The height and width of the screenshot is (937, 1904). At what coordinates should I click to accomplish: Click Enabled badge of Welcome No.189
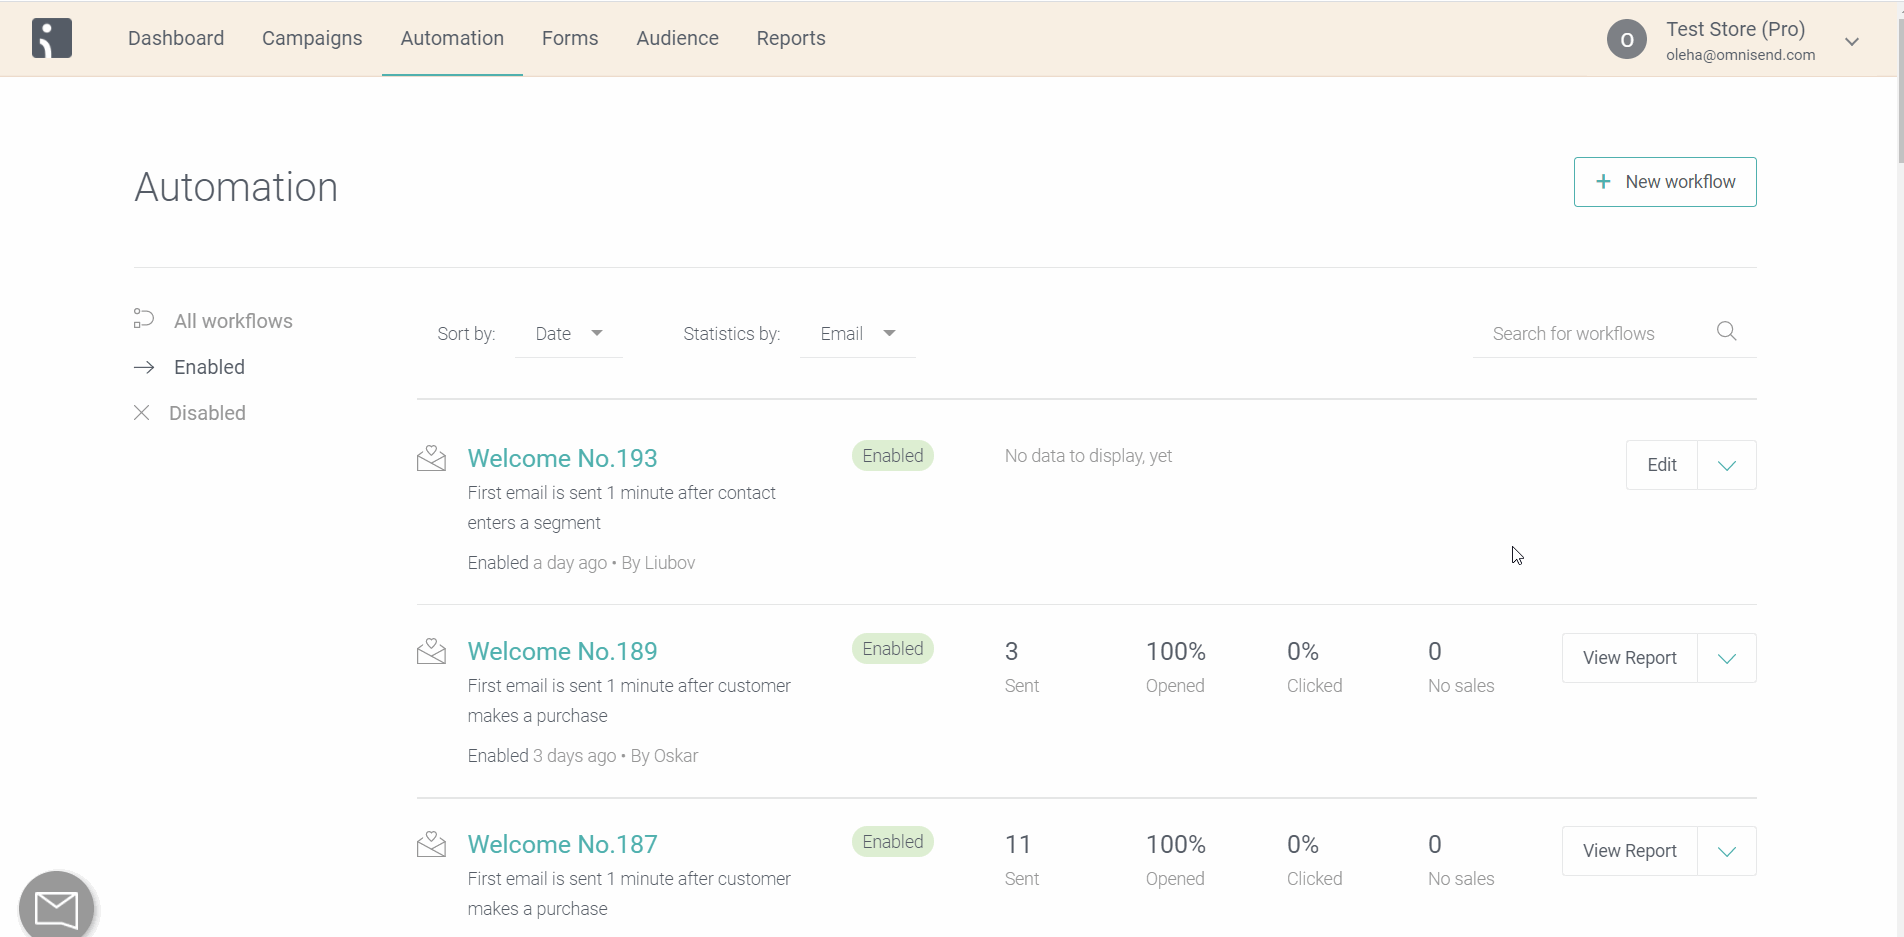click(x=893, y=649)
